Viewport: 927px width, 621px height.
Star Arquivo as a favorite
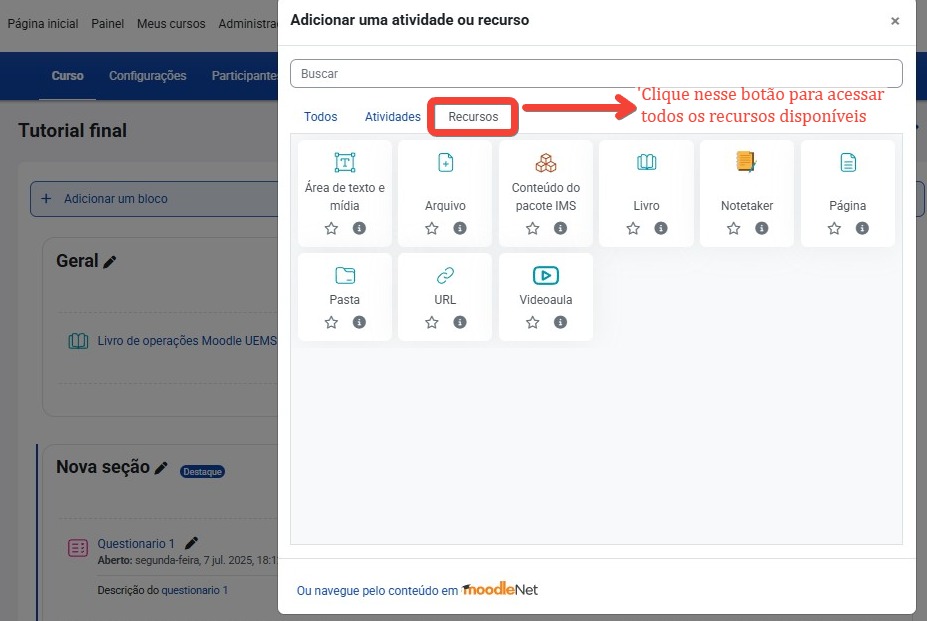pos(431,227)
